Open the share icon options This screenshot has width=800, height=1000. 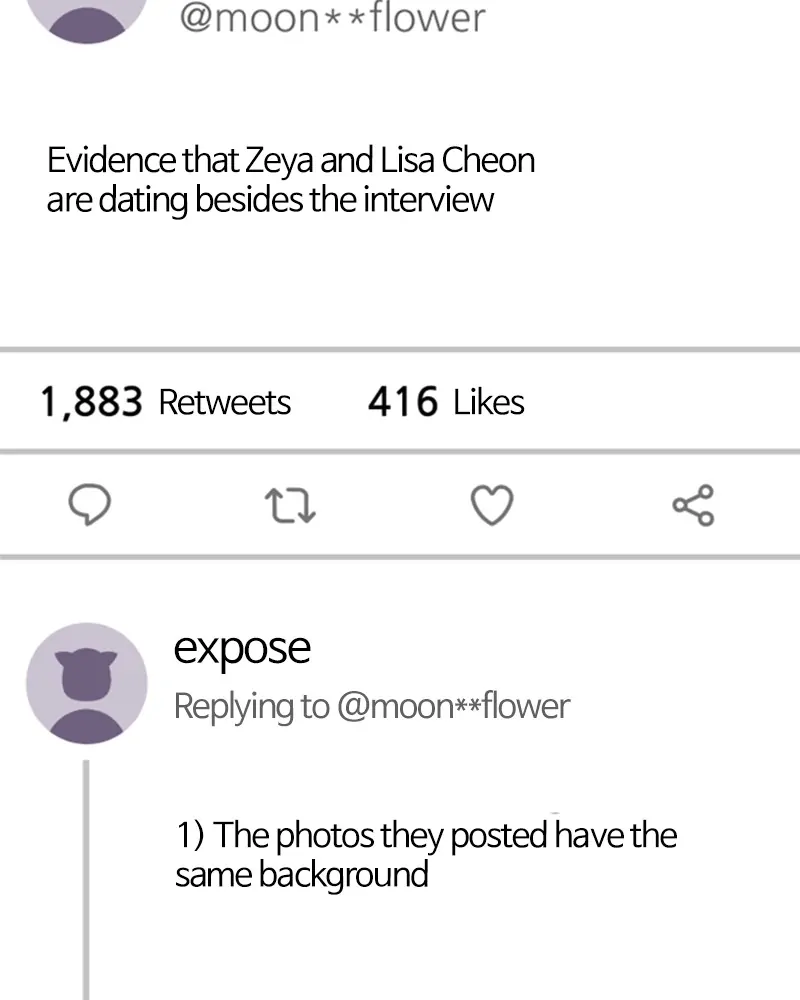pyautogui.click(x=693, y=506)
